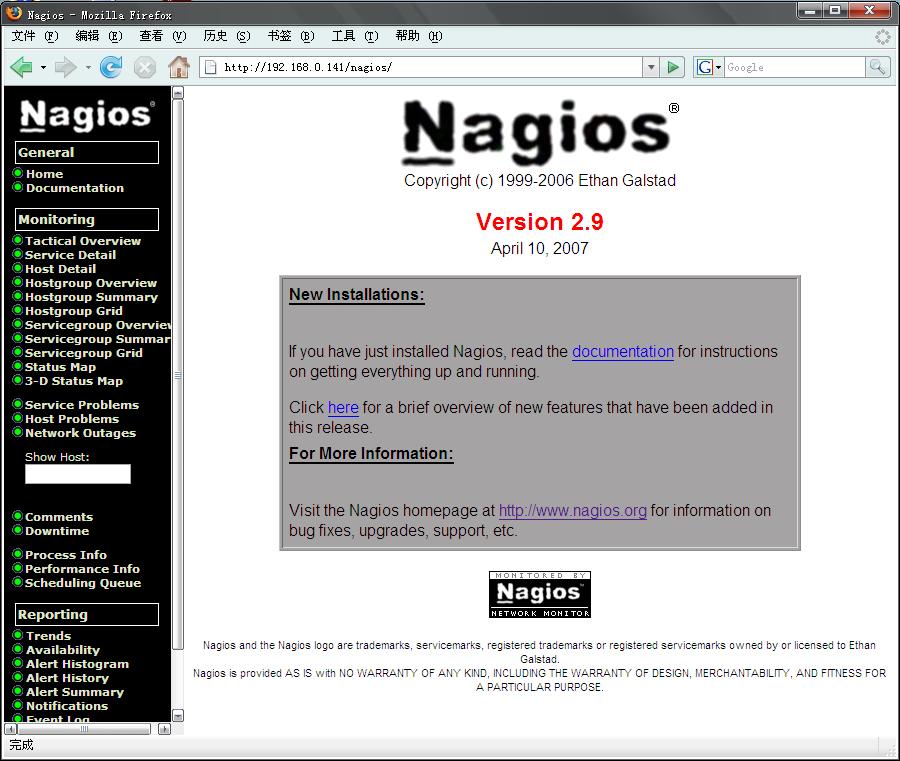Viewport: 900px width, 761px height.
Task: Open Tactical Overview in the sidebar
Action: tap(83, 241)
